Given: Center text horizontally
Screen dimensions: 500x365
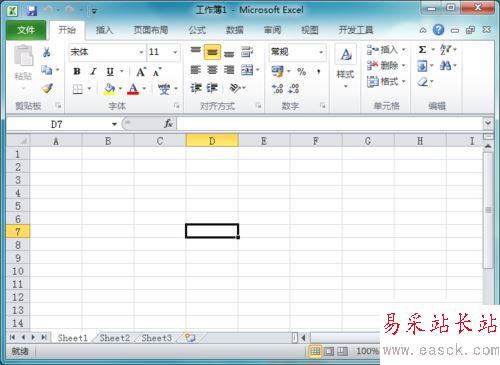Looking at the screenshot, I should 212,70.
